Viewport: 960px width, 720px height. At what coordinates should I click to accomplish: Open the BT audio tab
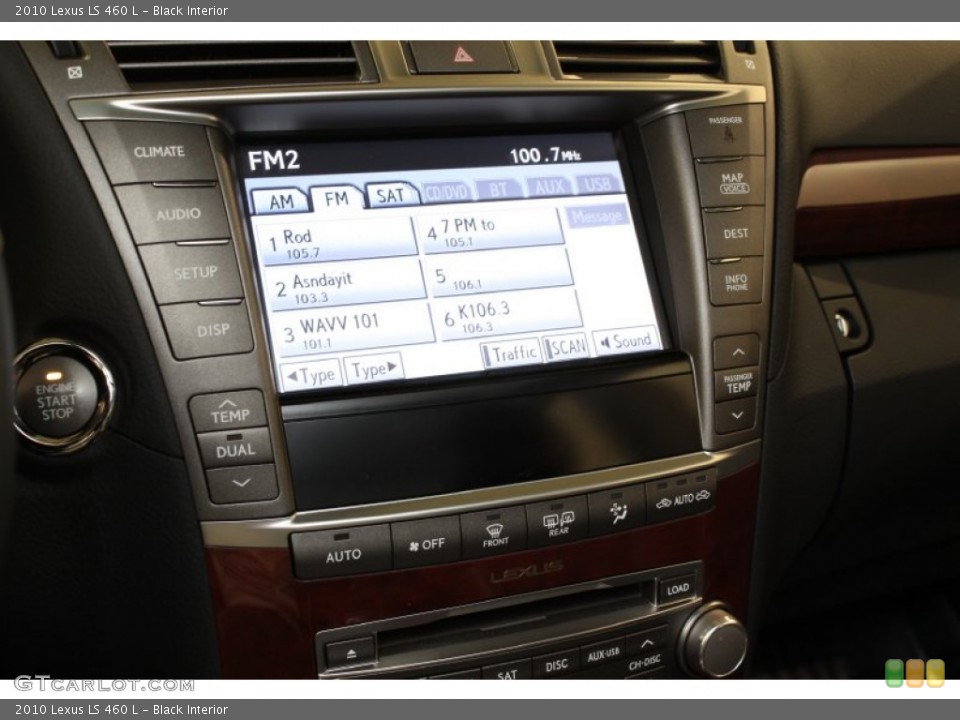498,189
